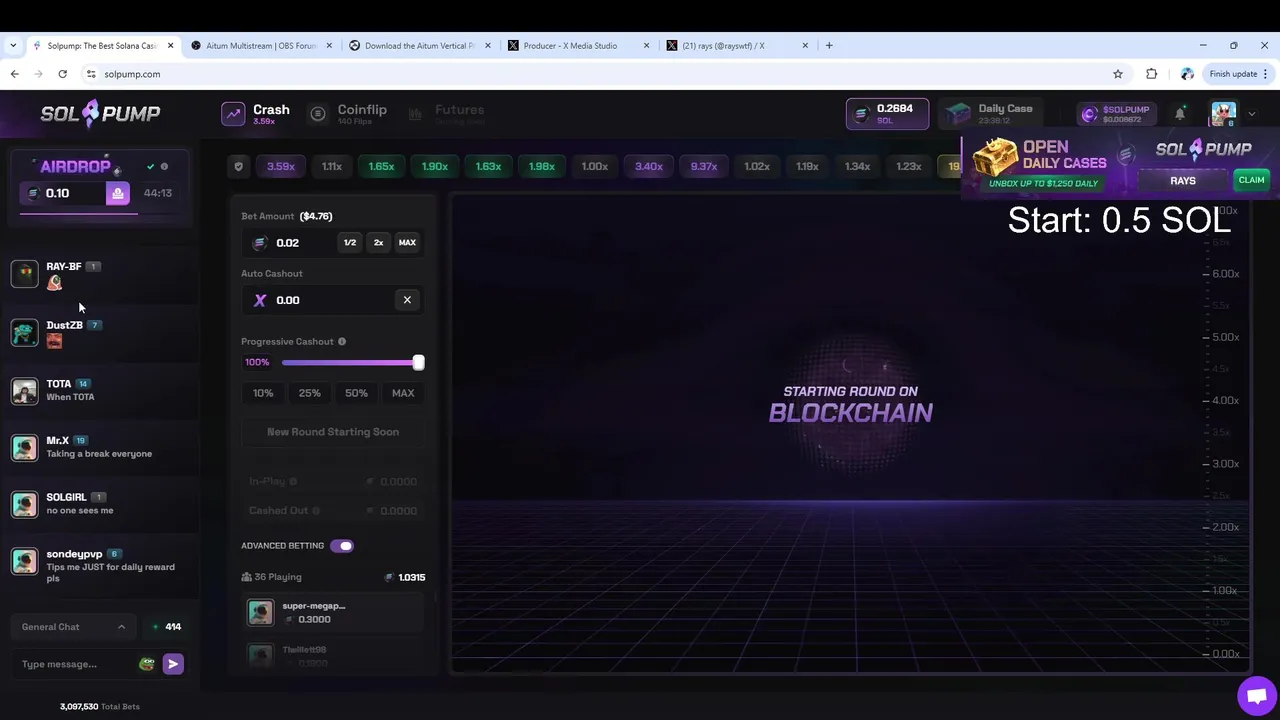Double the bet with 2x button

[378, 242]
